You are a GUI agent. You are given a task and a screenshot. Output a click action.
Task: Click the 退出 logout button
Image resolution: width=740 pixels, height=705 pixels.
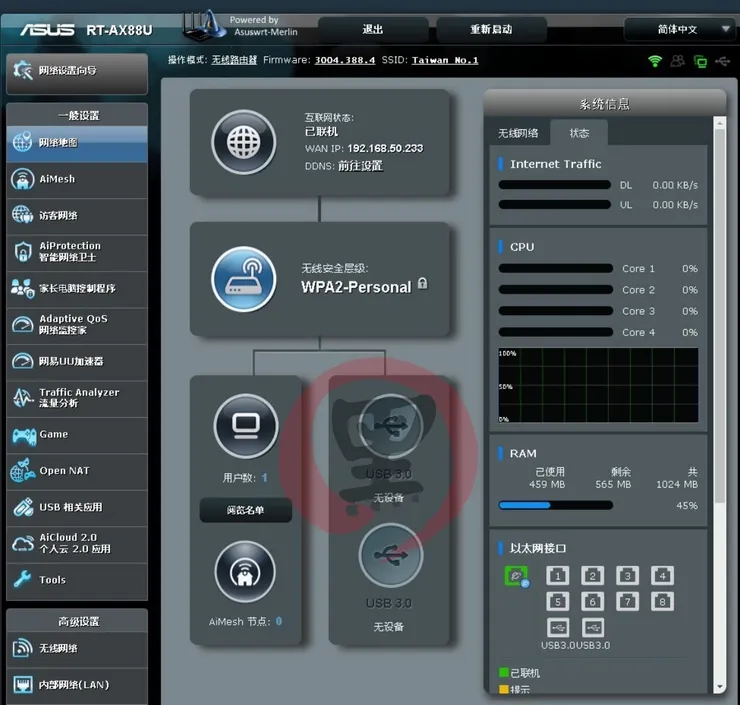coord(373,29)
